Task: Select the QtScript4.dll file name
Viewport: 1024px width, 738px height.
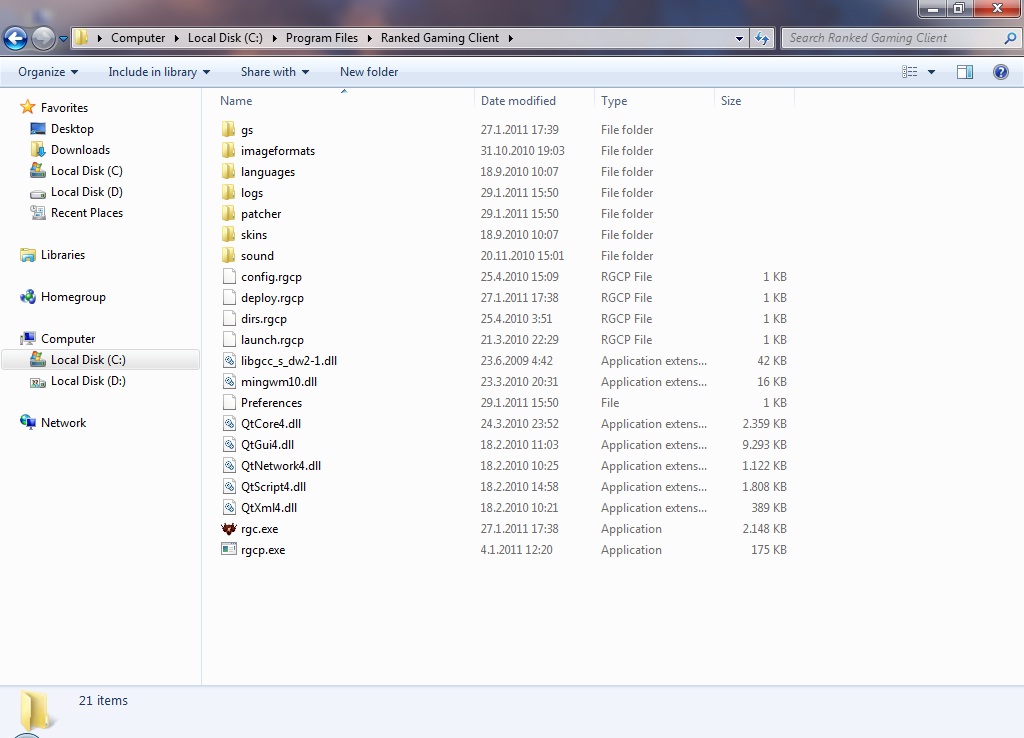Action: [274, 487]
